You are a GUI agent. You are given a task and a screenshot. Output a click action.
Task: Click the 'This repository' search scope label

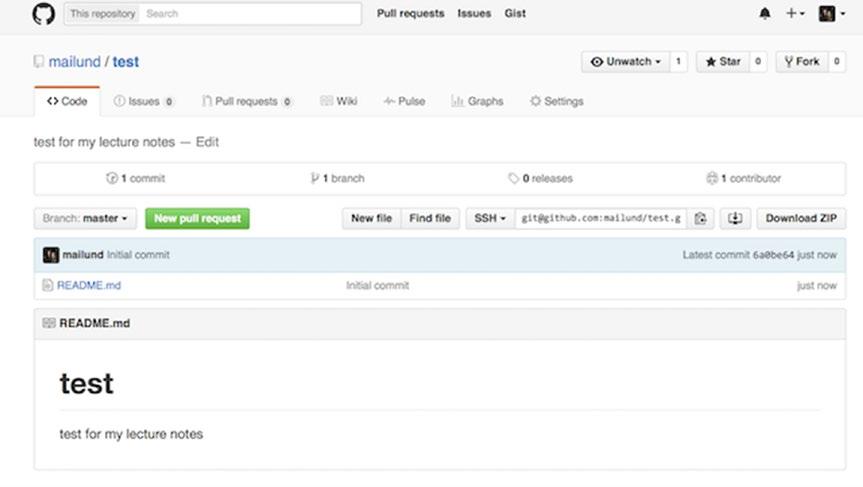click(x=103, y=14)
